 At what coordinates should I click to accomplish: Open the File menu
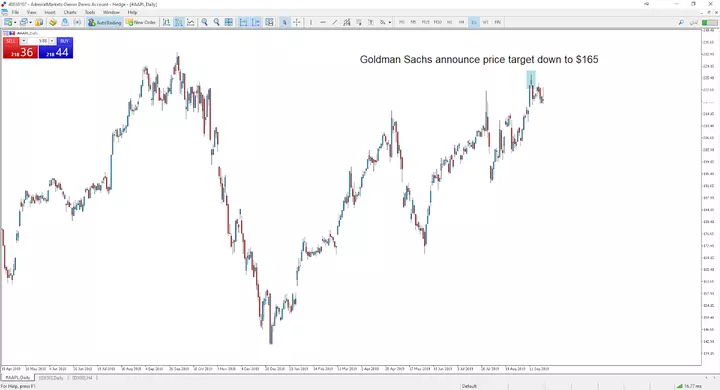(x=15, y=12)
